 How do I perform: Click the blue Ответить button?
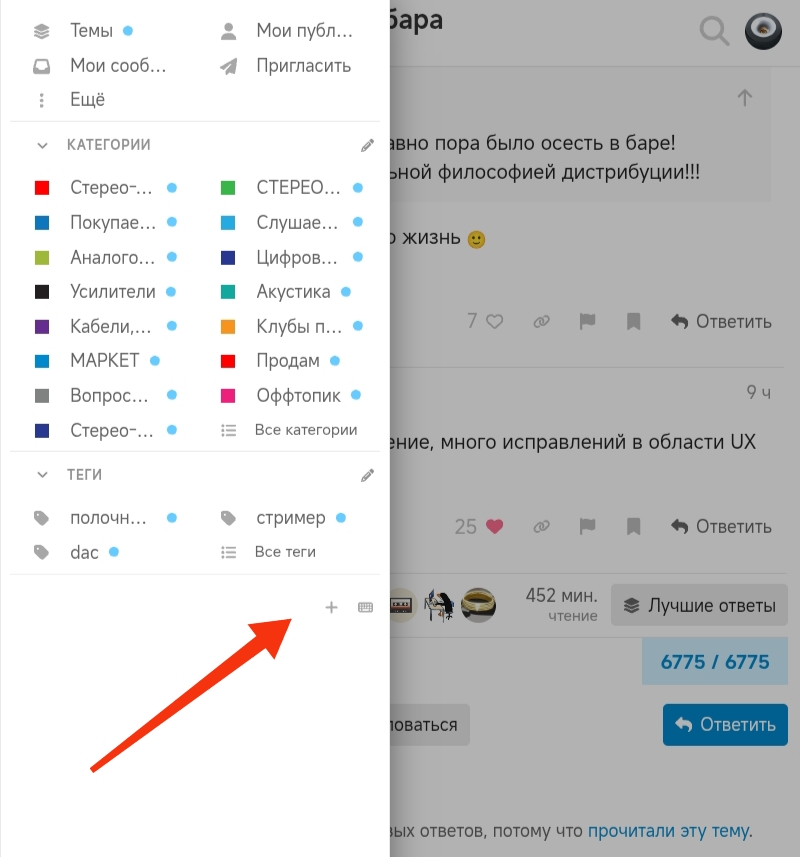[x=725, y=725]
